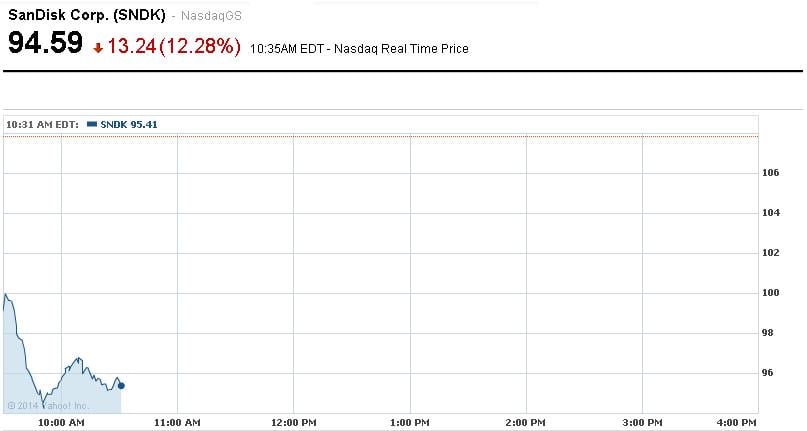The height and width of the screenshot is (431, 807).
Task: Click the 94.59 current price figure
Action: click(45, 45)
